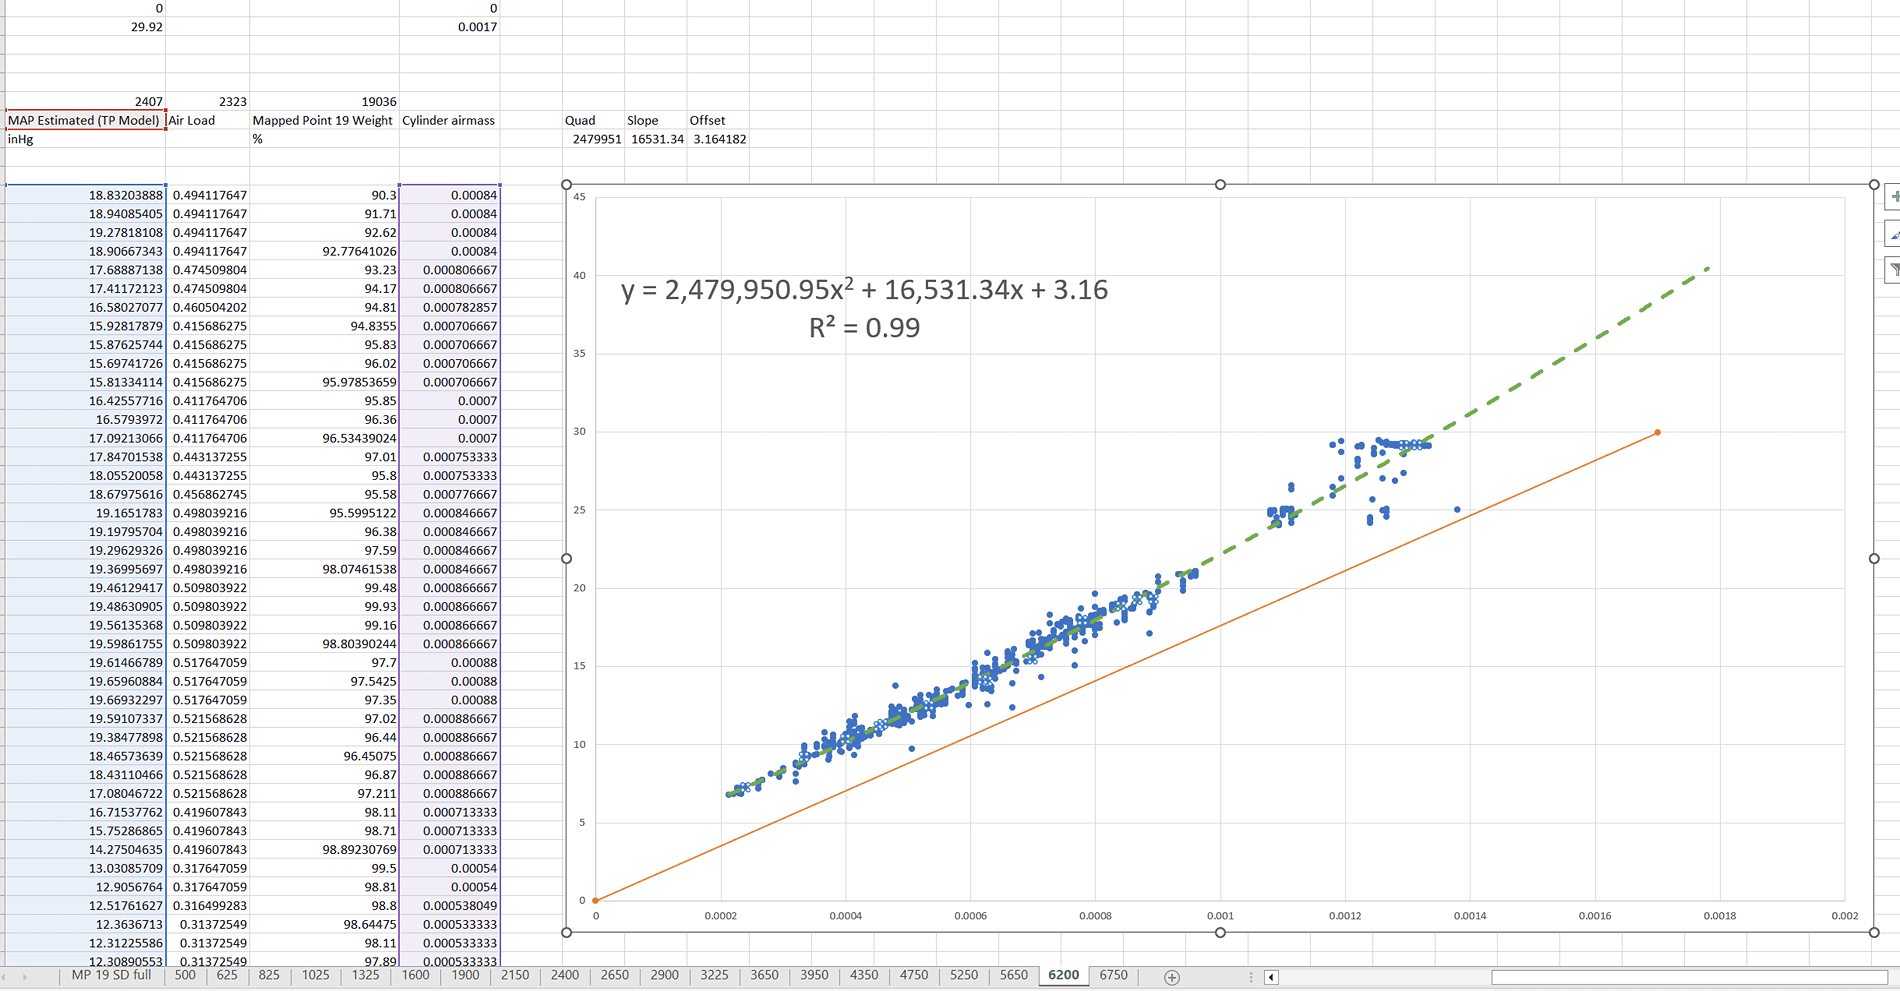Click the cell showing 3.164182
Viewport: 1900px width, 991px height.
click(x=718, y=139)
